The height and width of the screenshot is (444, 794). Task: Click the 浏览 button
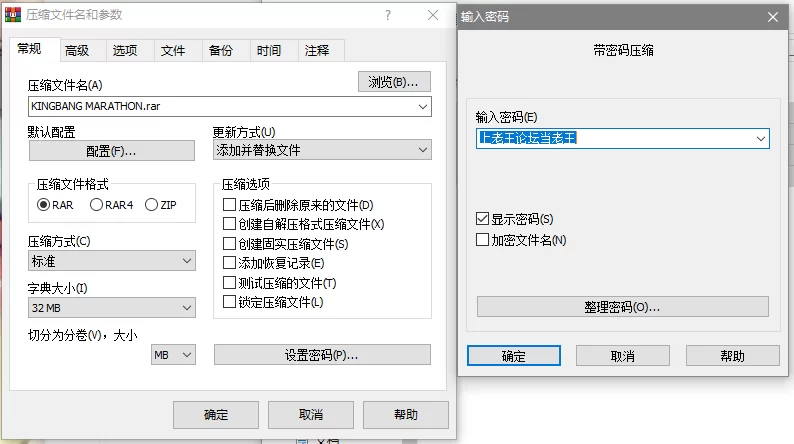[x=393, y=82]
